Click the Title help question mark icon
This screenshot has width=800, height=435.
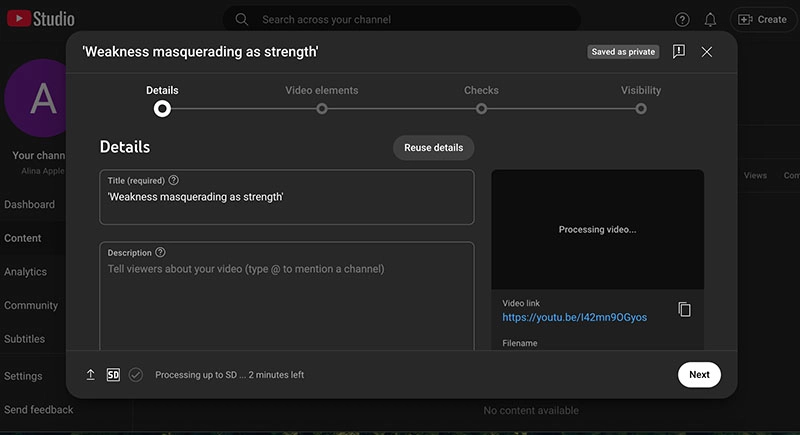(173, 180)
